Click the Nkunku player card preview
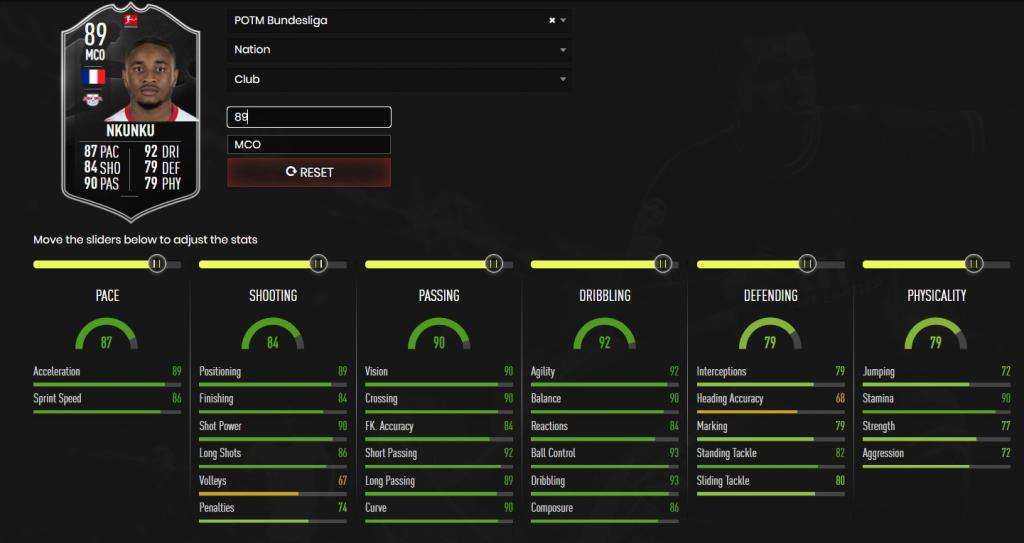 131,114
